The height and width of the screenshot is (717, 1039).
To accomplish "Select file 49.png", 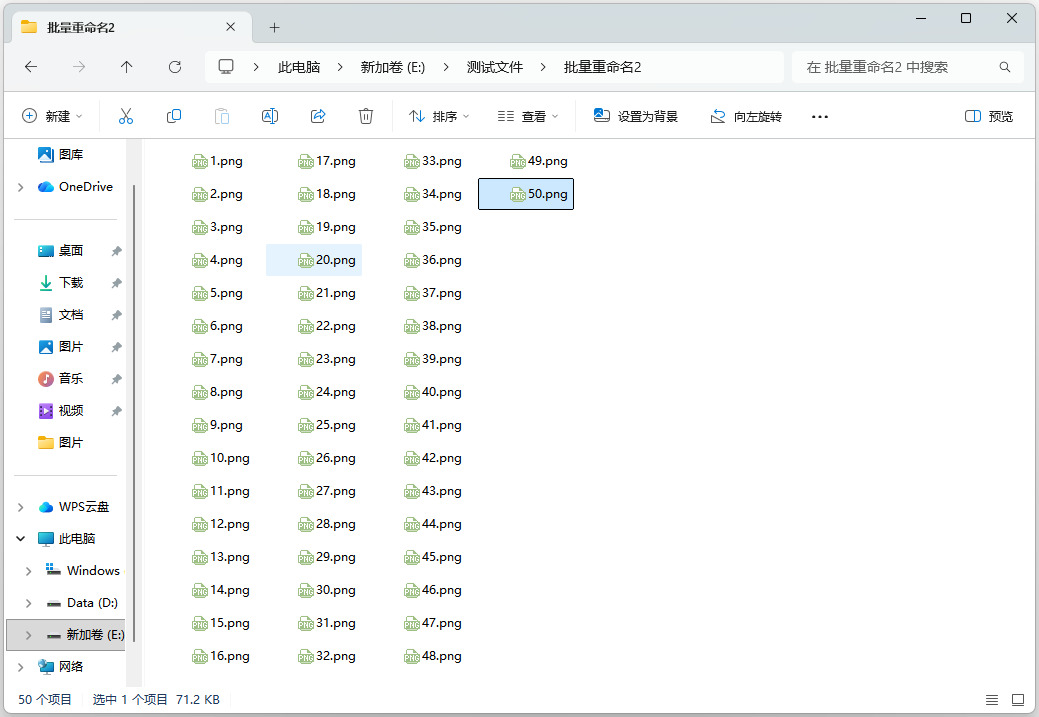I will pos(539,161).
